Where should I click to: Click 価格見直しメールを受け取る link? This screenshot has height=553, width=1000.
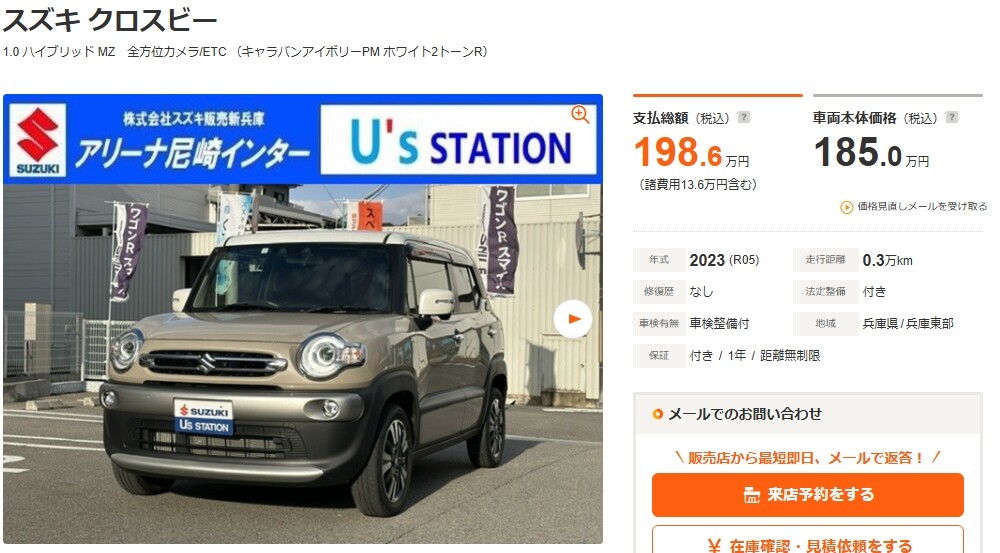click(x=922, y=206)
